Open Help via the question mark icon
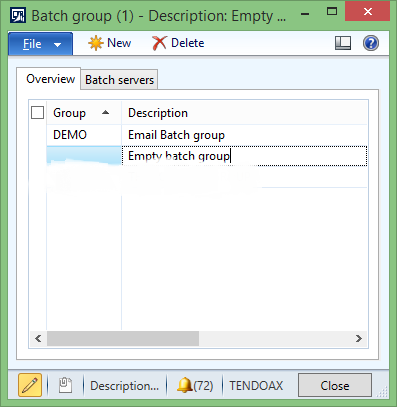The width and height of the screenshot is (397, 407). click(x=371, y=43)
